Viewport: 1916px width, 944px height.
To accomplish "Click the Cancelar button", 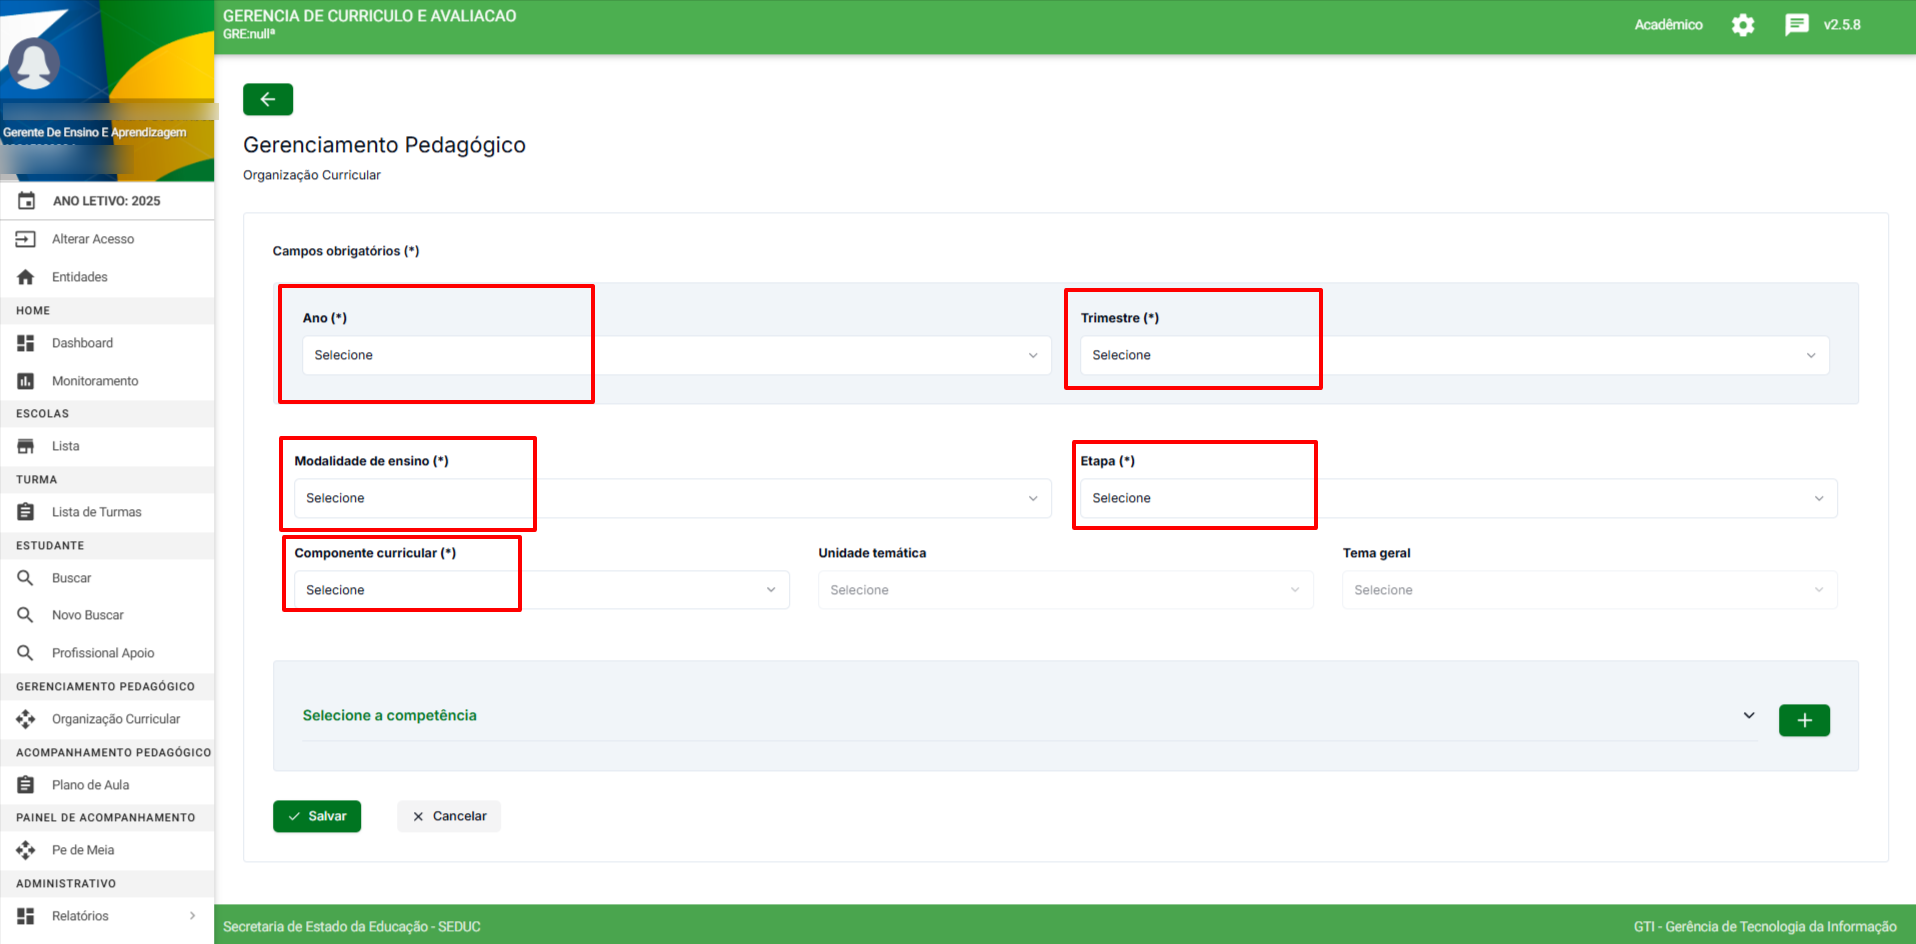I will pos(449,816).
